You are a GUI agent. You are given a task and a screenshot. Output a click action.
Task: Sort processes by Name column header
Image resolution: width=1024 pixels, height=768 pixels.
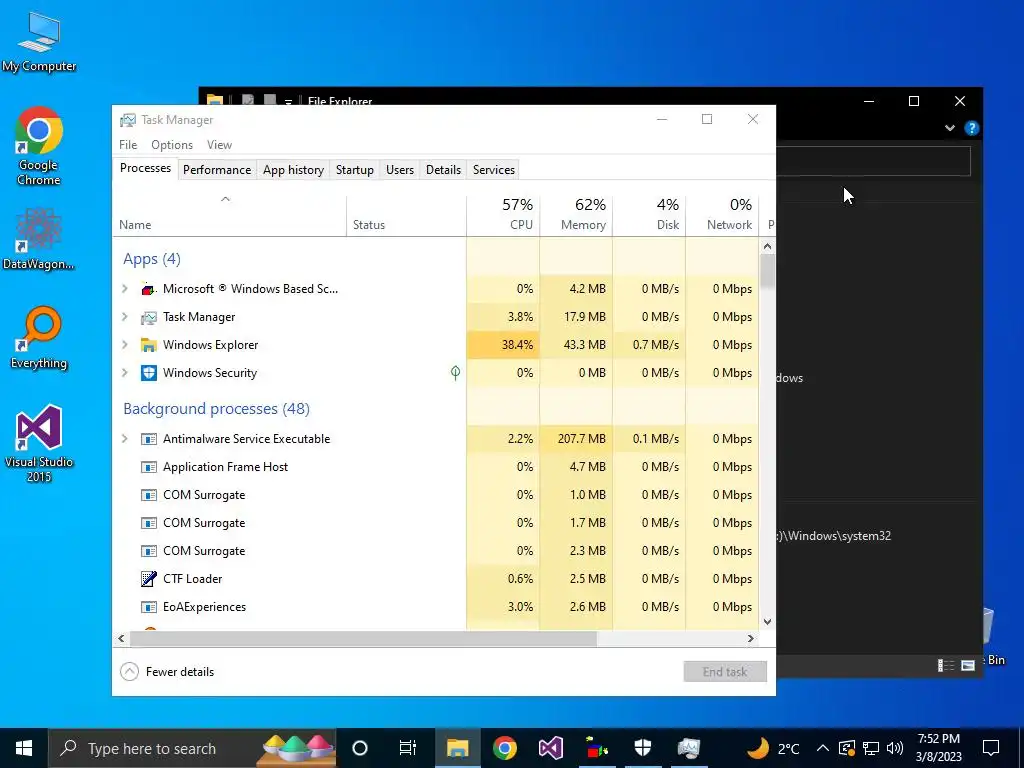pos(229,215)
